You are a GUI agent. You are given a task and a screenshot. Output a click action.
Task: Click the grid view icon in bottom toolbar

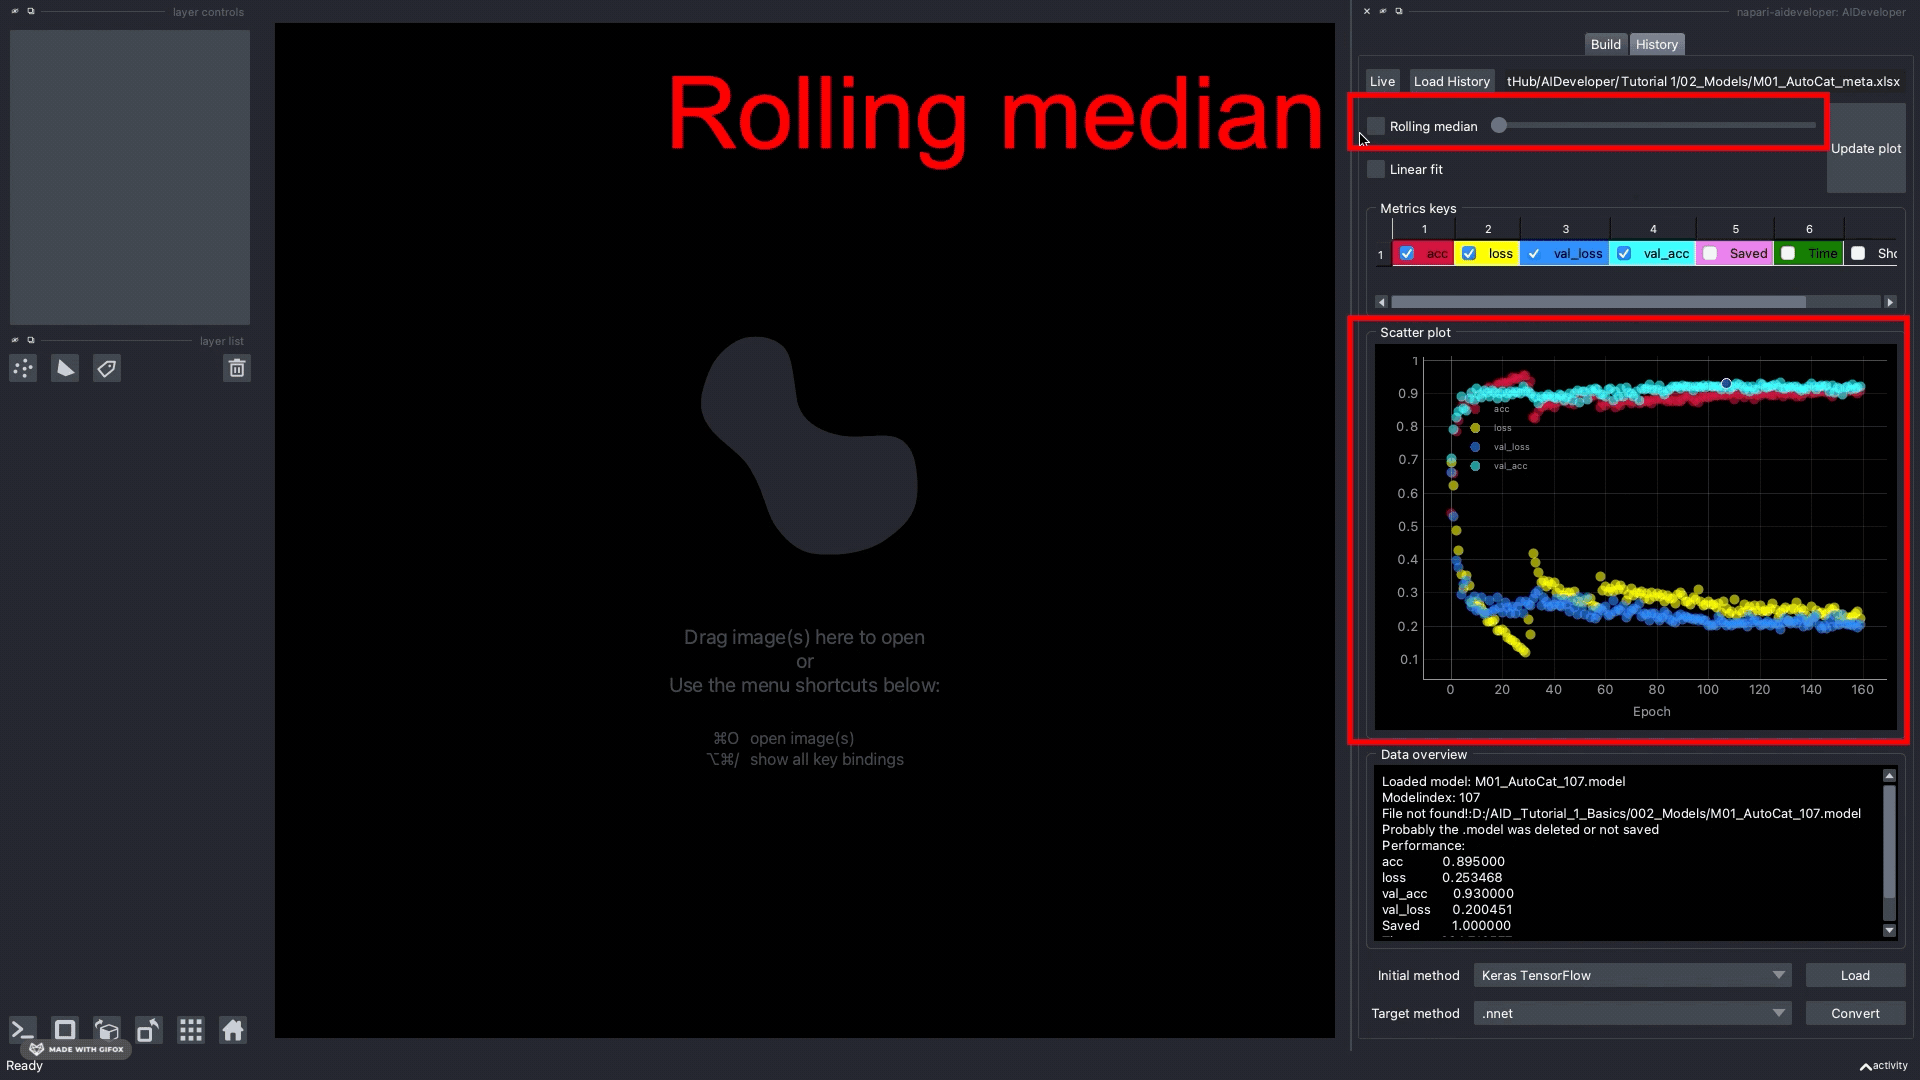(190, 1030)
